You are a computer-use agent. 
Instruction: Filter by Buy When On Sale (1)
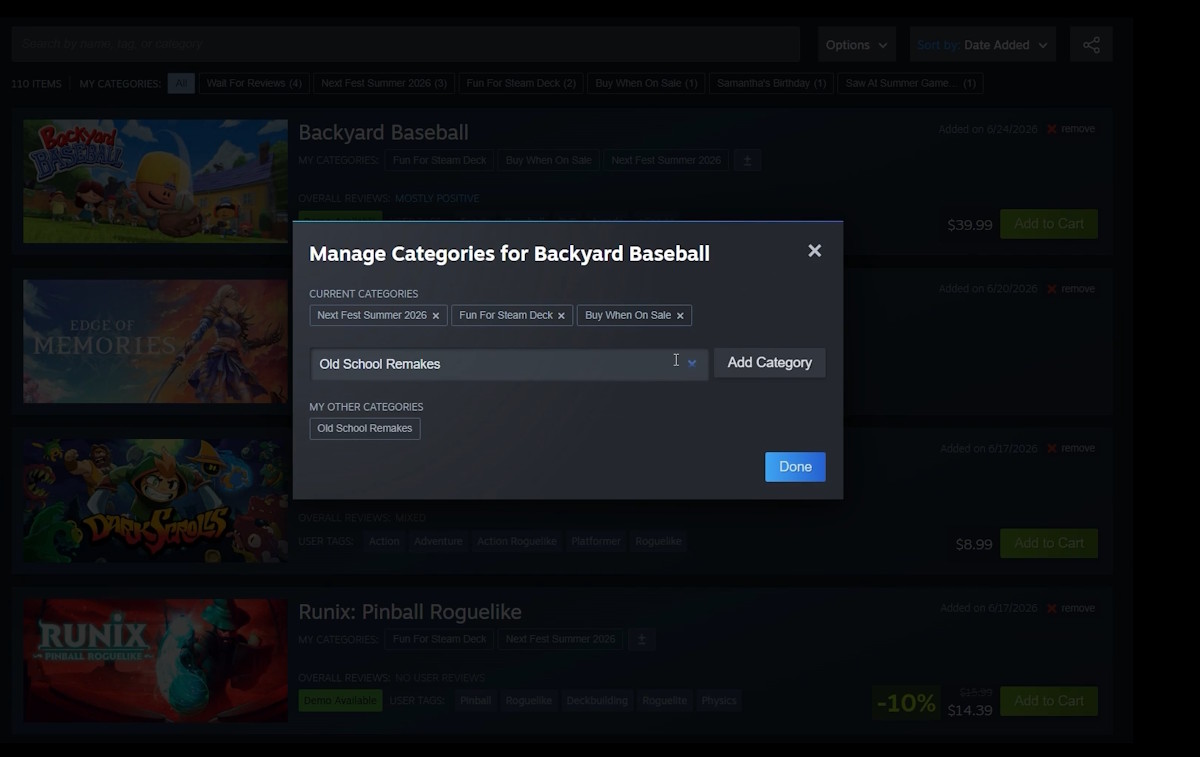[x=646, y=83]
